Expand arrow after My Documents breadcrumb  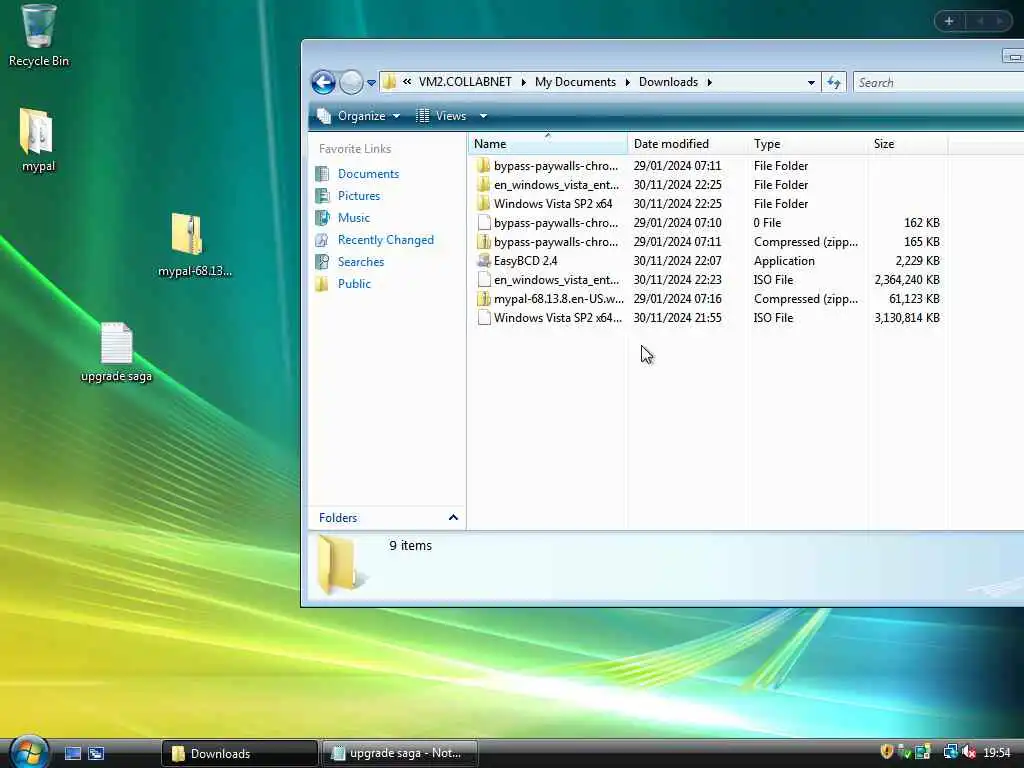627,82
